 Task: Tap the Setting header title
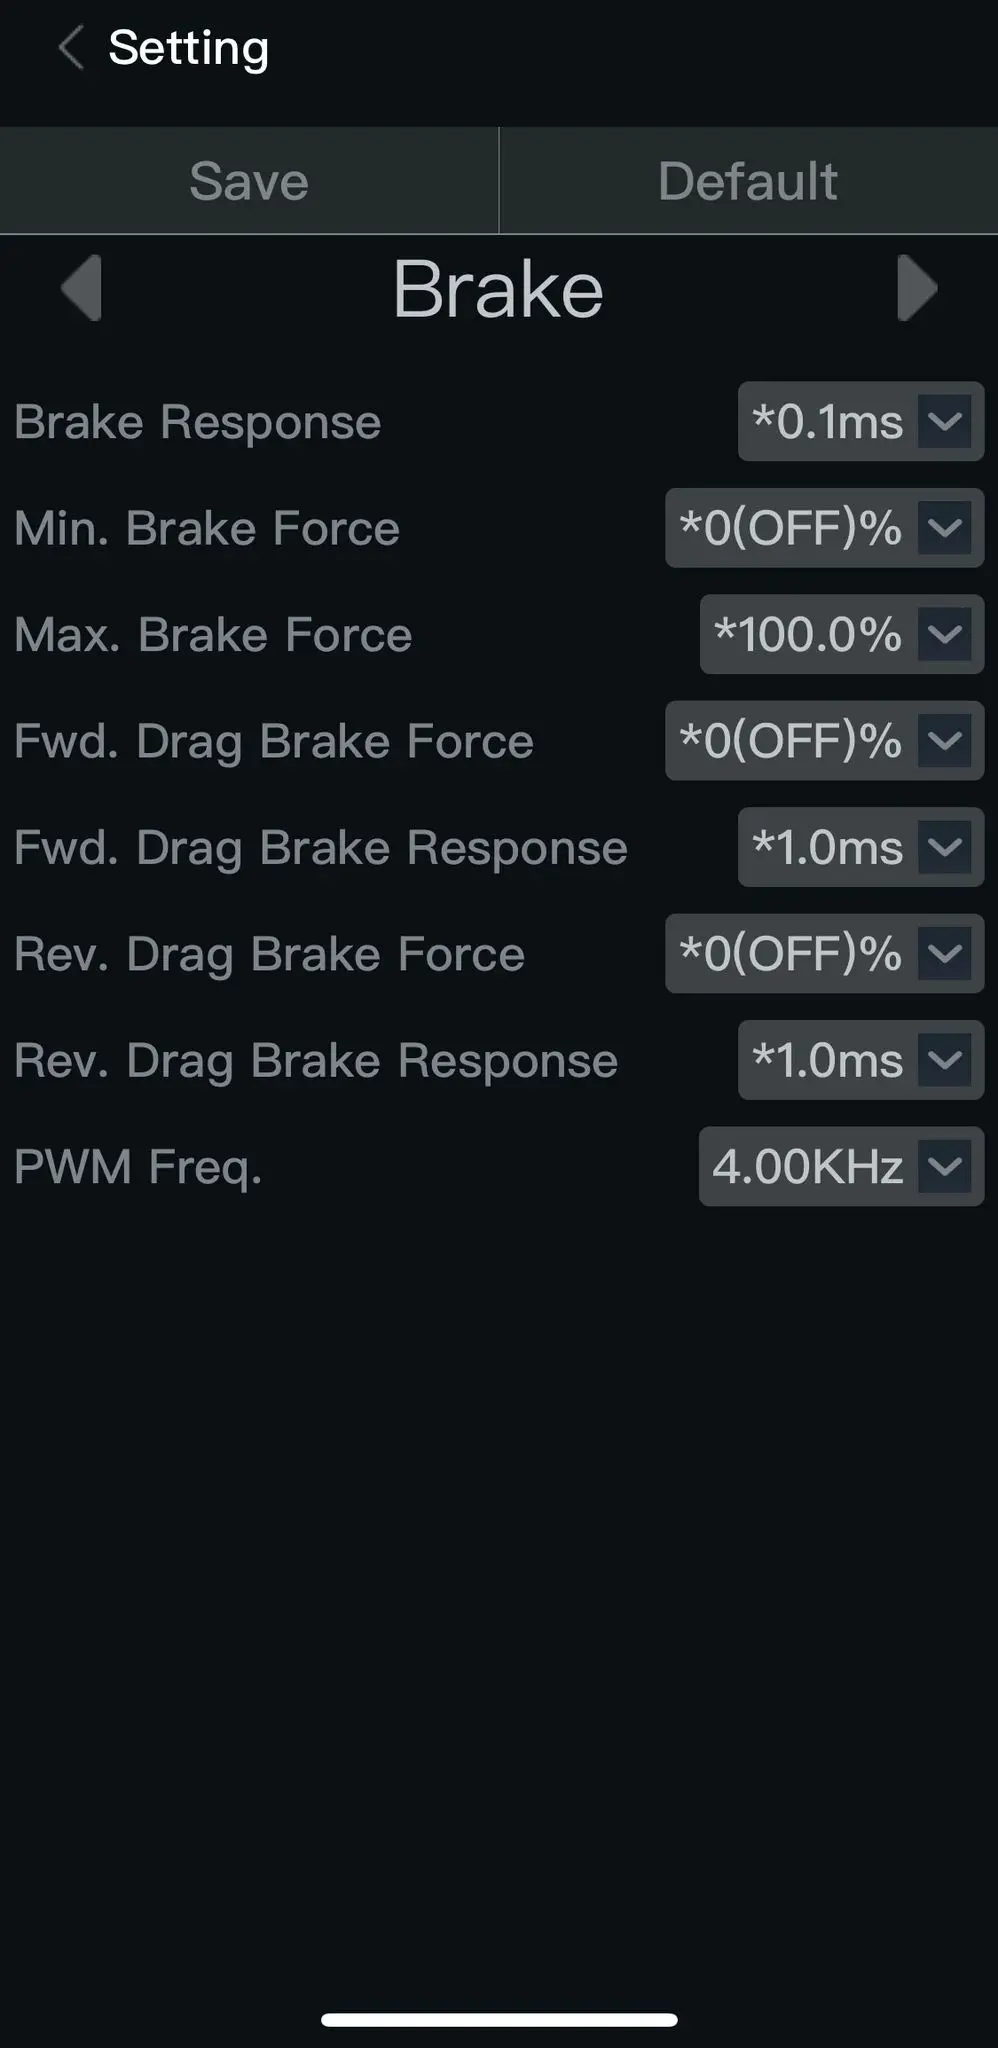188,48
